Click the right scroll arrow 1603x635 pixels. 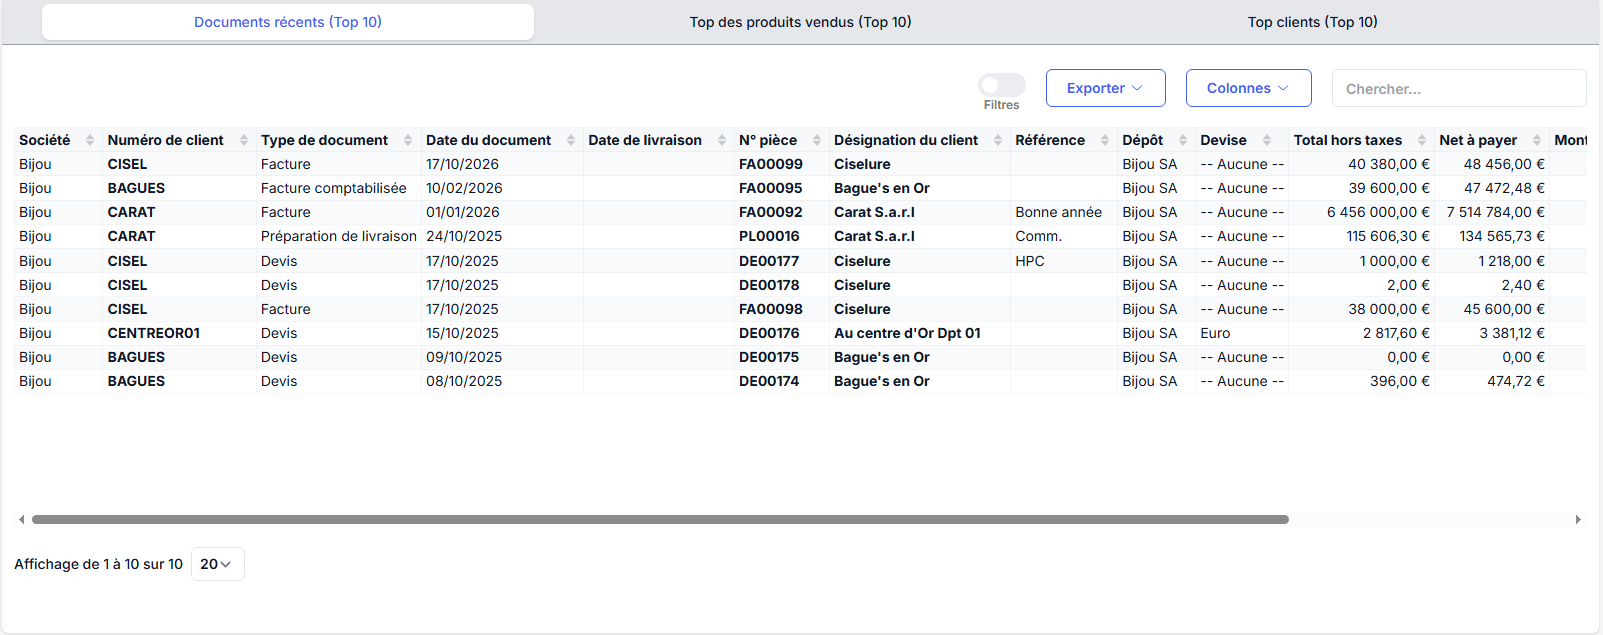tap(1578, 520)
